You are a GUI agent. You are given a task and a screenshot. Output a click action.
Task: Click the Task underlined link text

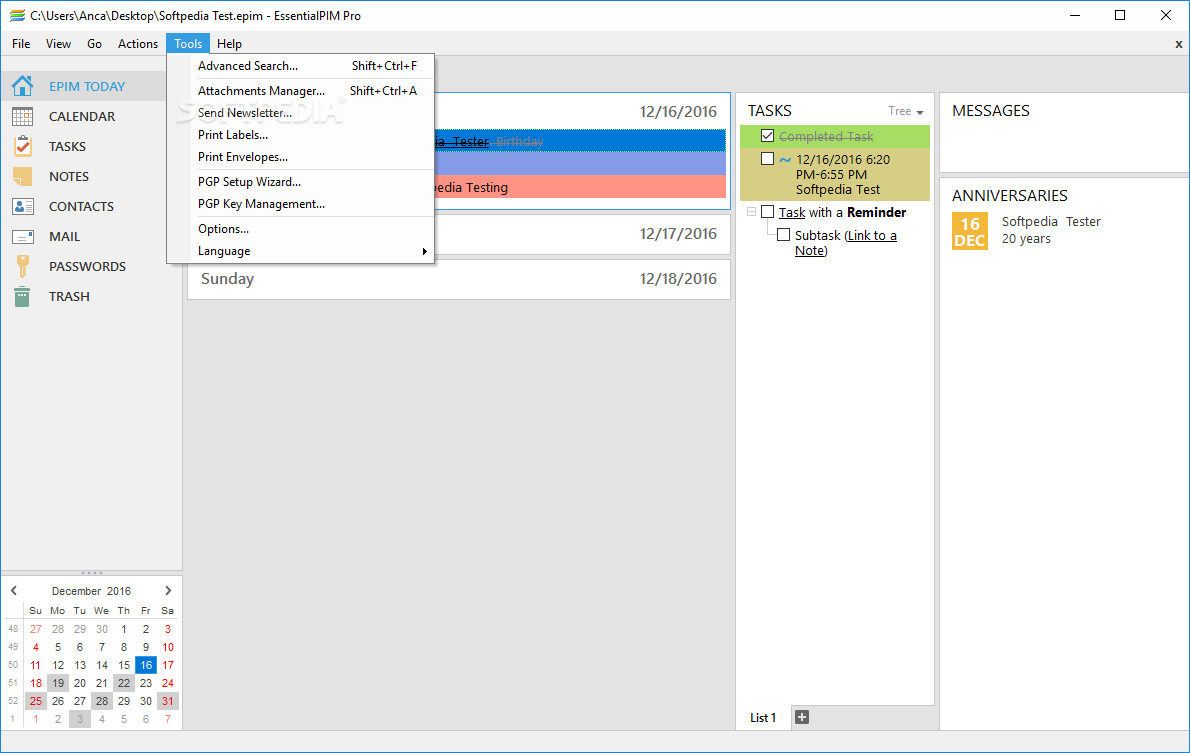coord(792,213)
